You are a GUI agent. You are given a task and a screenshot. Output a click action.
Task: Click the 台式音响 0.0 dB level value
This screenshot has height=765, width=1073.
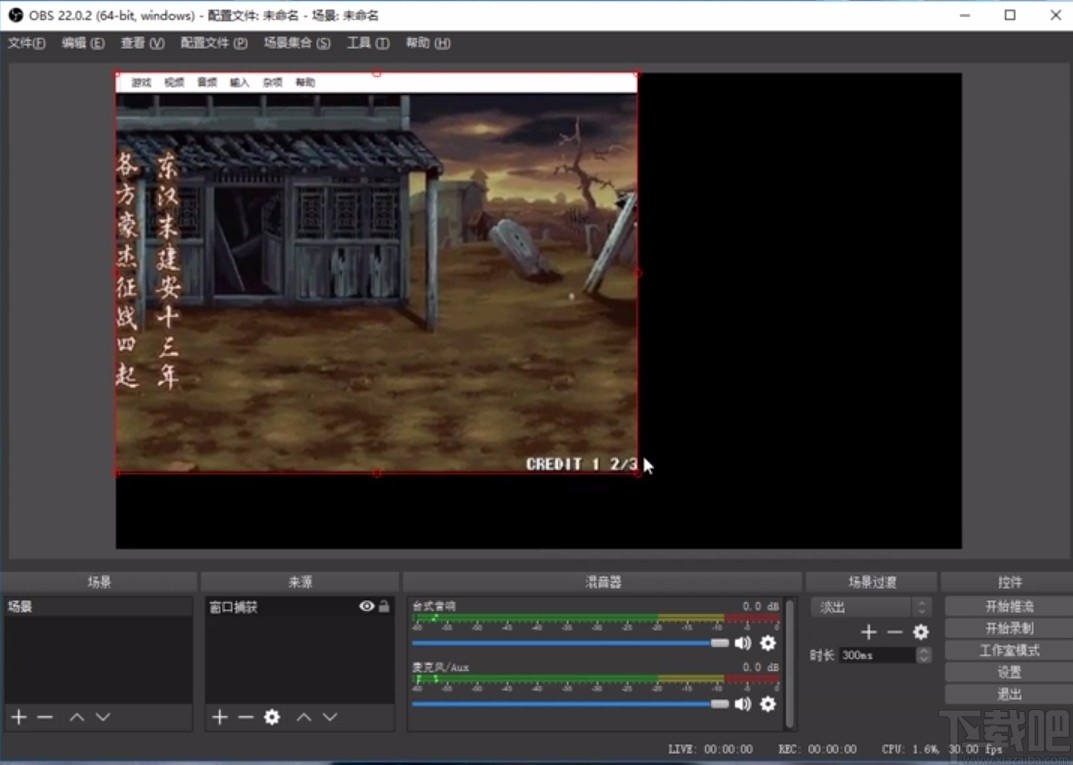click(761, 606)
